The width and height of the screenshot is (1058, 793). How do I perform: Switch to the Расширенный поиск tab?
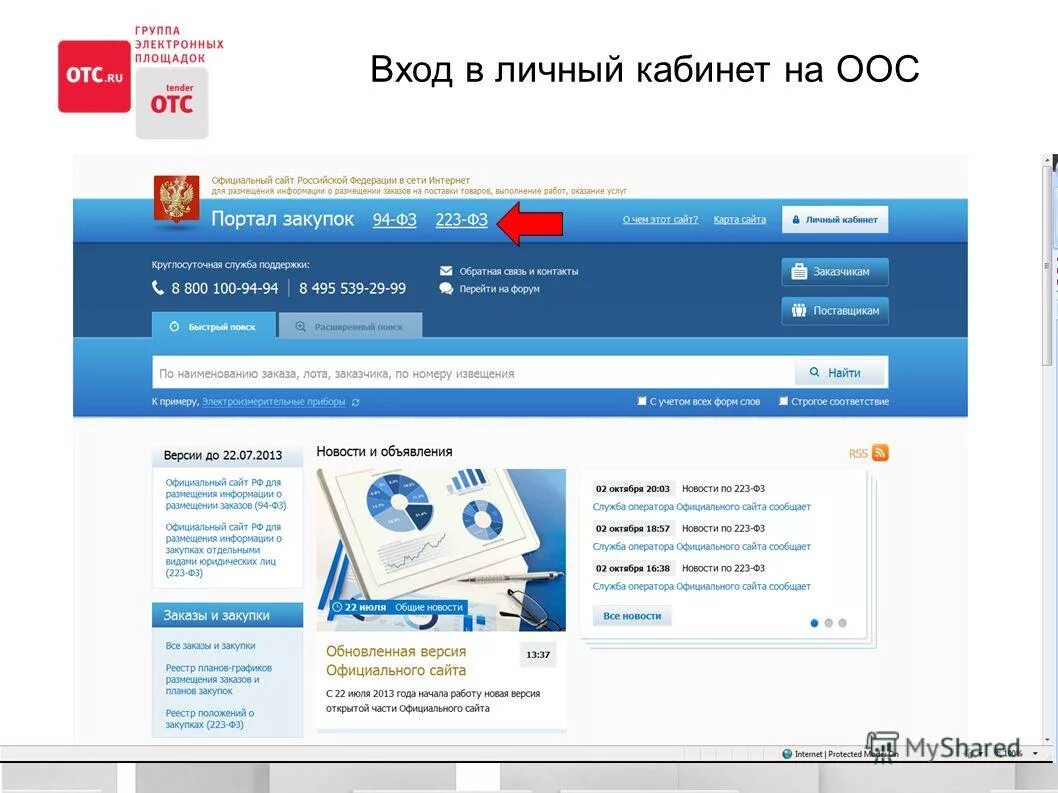(349, 324)
